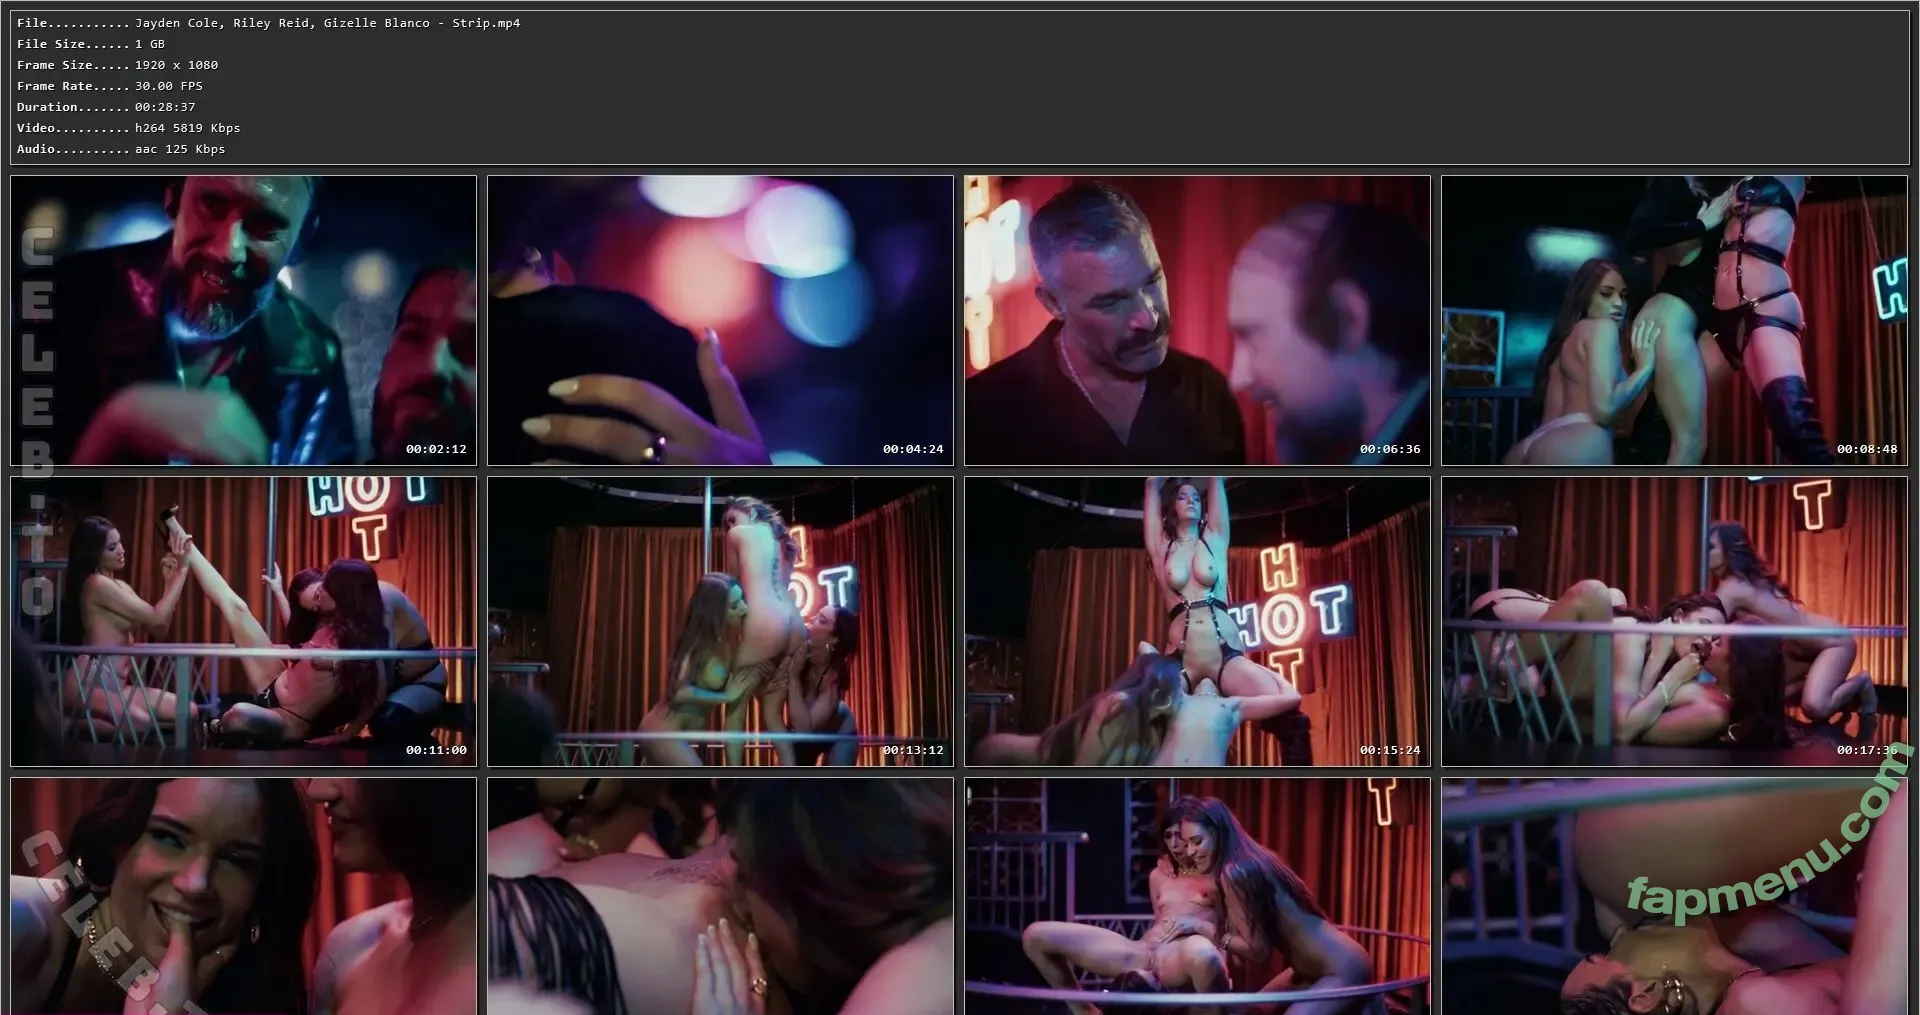Image resolution: width=1920 pixels, height=1015 pixels.
Task: Select the frame marked 00:04:24
Action: (720, 320)
